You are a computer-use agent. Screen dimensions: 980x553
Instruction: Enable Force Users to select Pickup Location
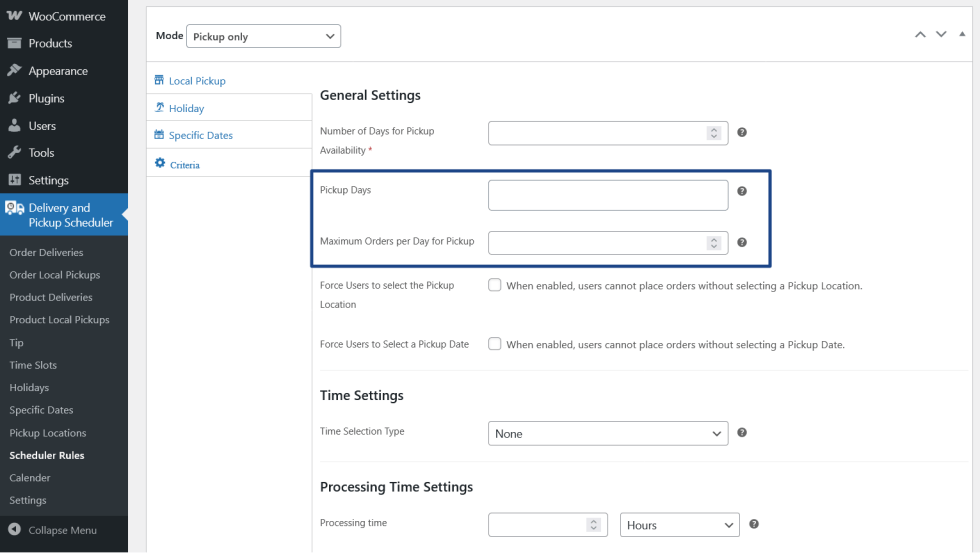(x=494, y=285)
